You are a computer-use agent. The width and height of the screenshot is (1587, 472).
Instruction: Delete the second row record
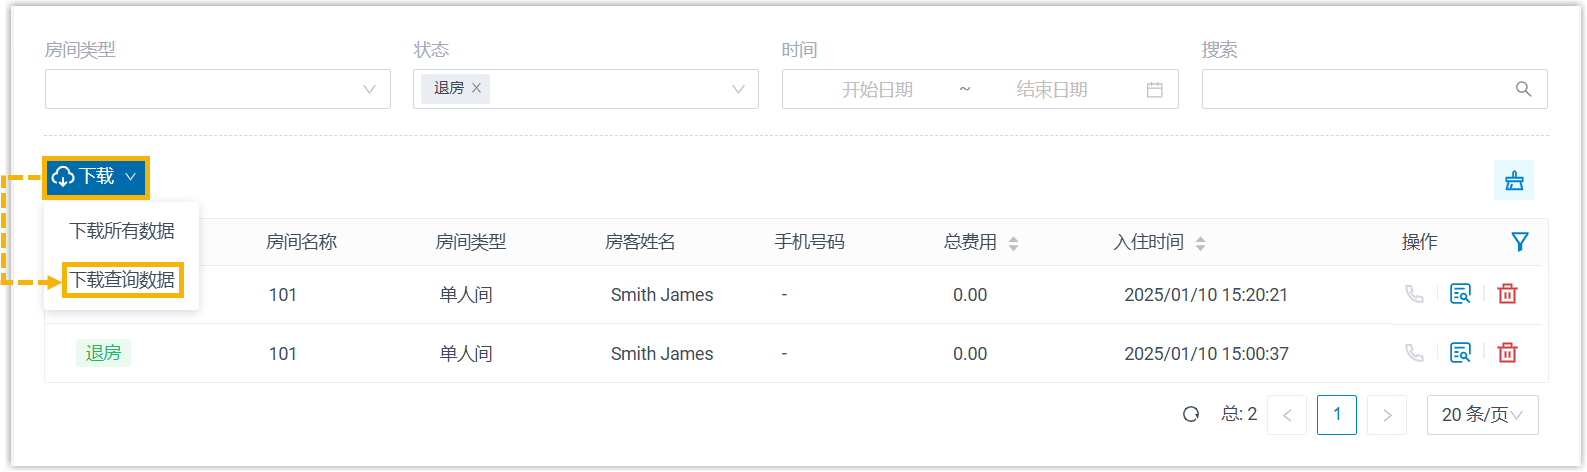[x=1507, y=353]
